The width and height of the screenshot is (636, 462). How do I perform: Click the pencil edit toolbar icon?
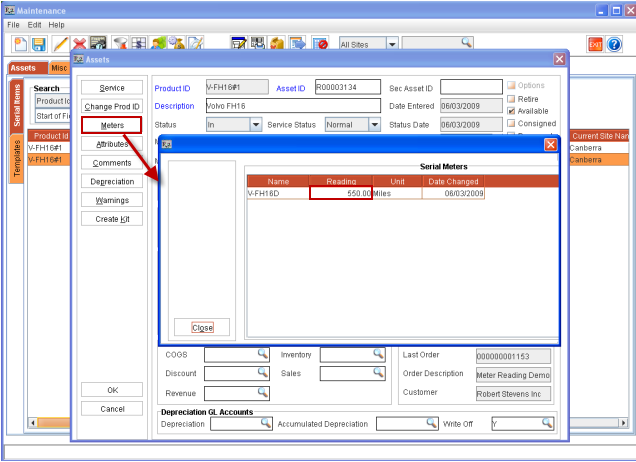point(59,44)
